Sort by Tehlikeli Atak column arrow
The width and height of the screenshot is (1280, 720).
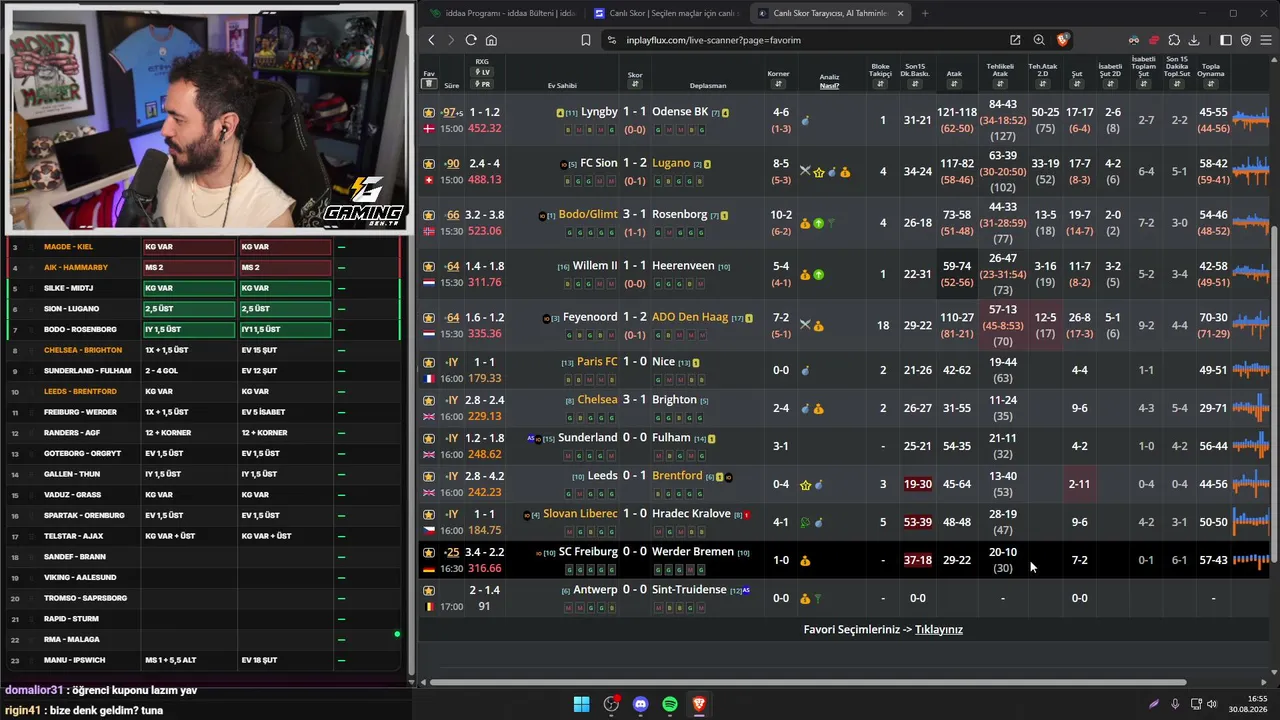[1000, 84]
